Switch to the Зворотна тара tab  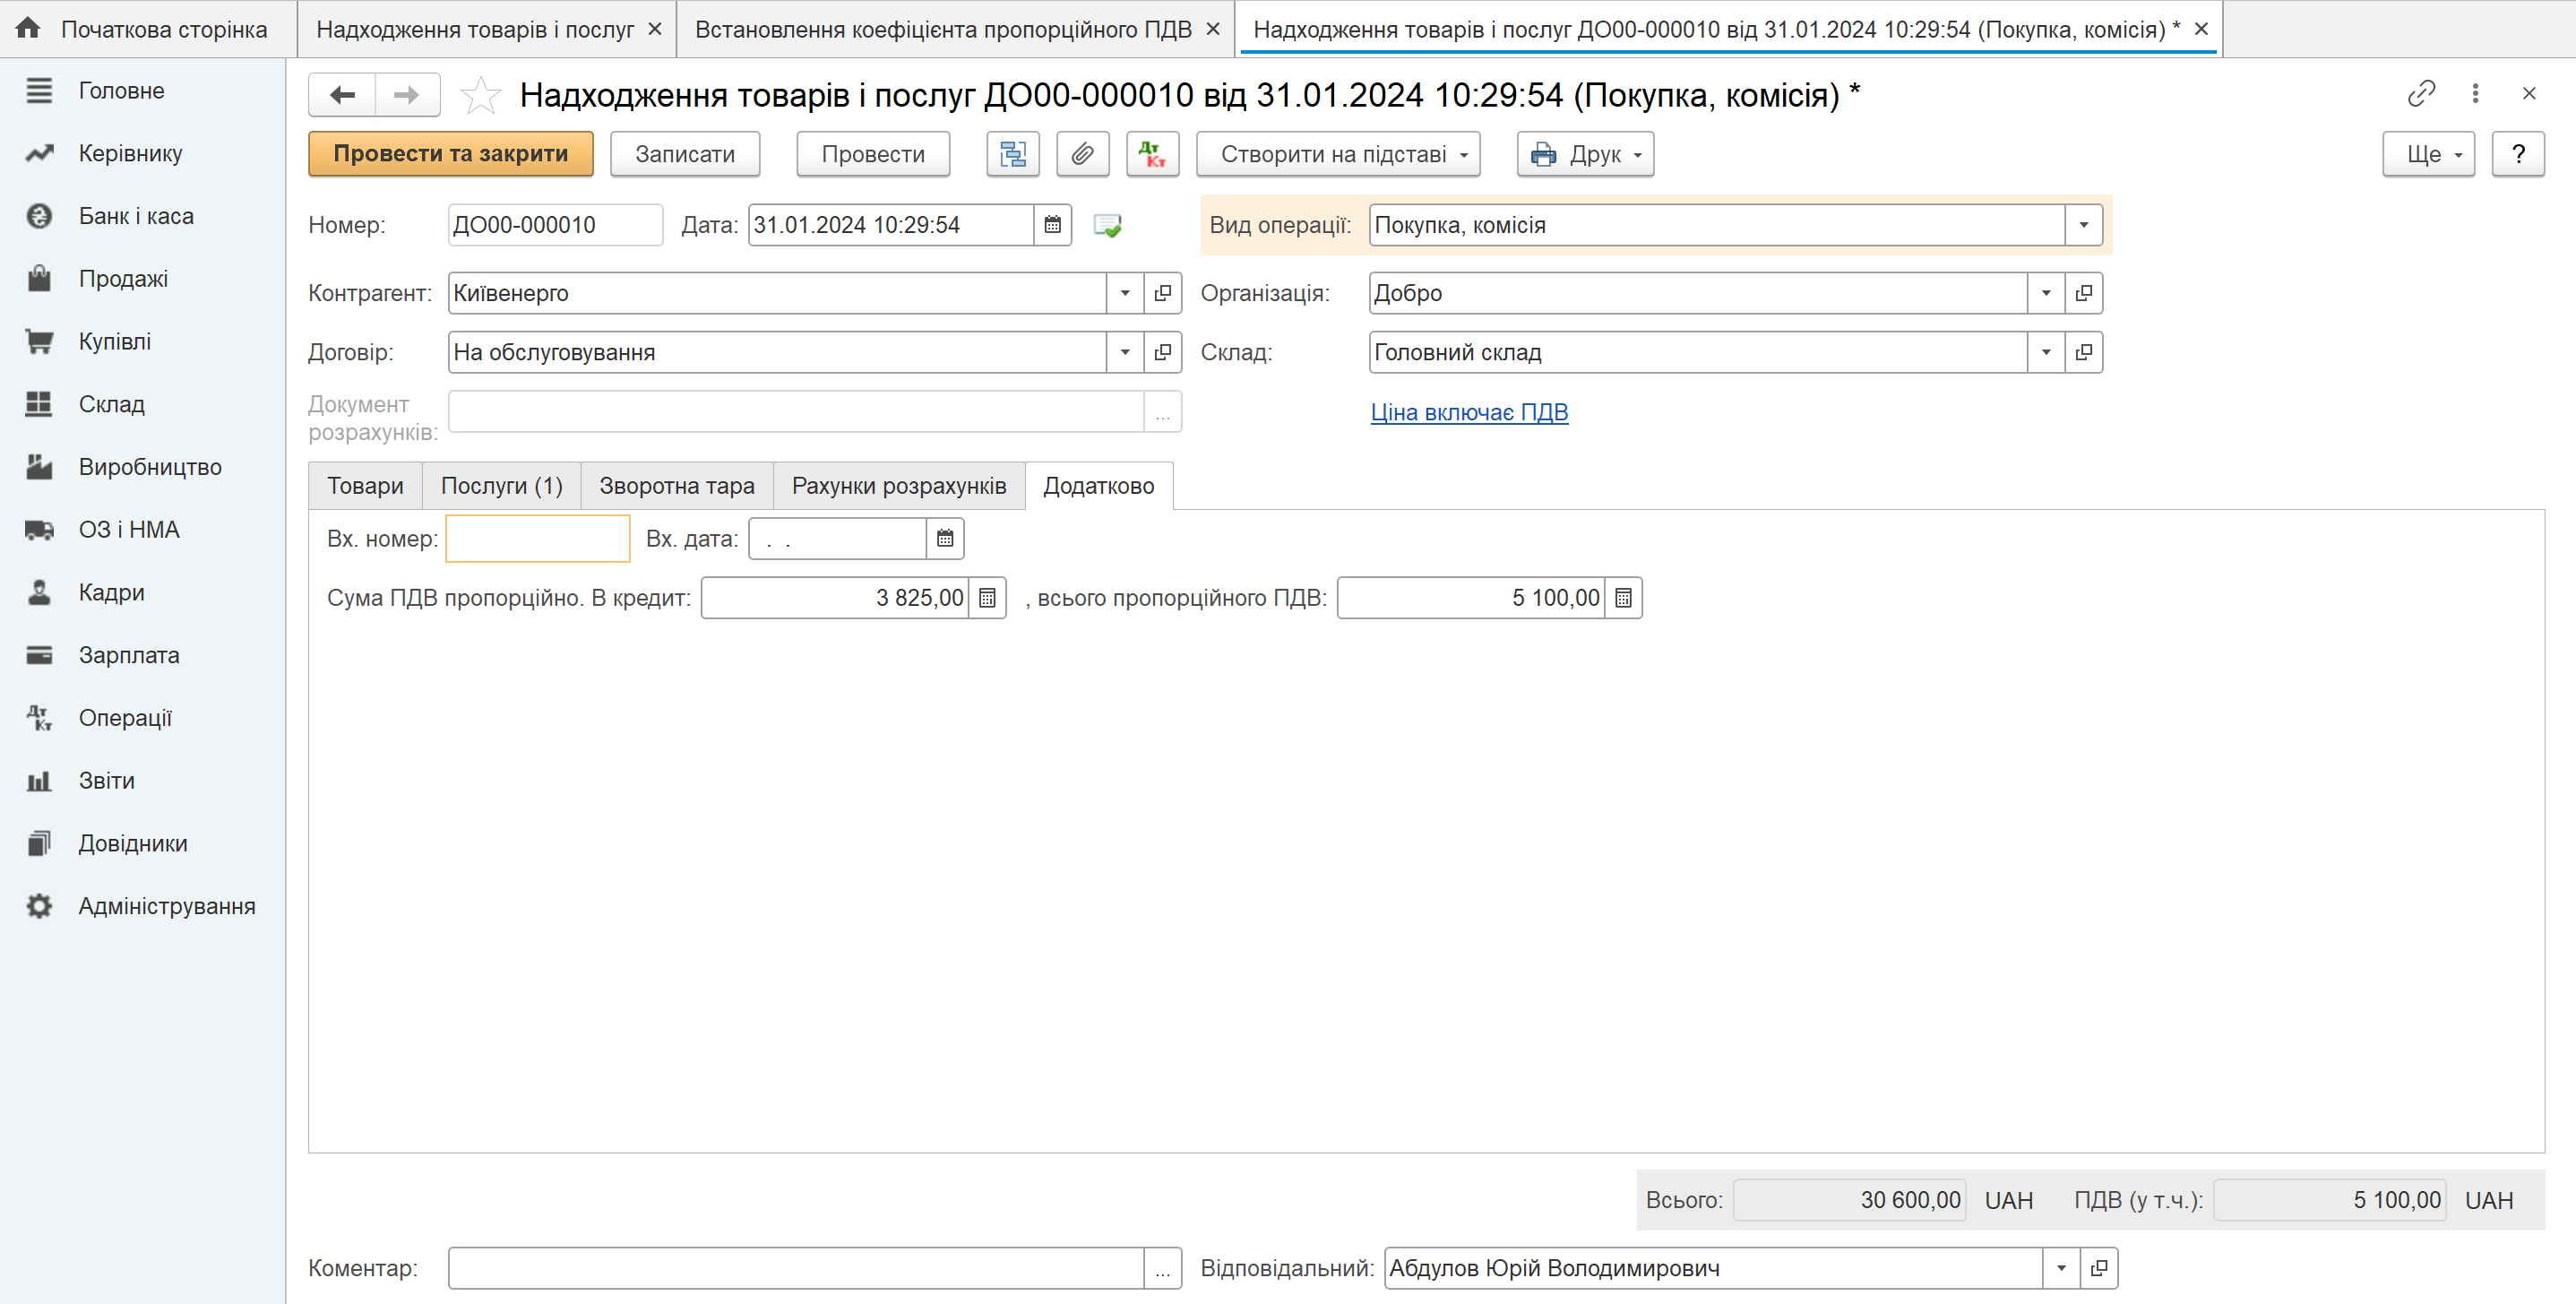677,486
